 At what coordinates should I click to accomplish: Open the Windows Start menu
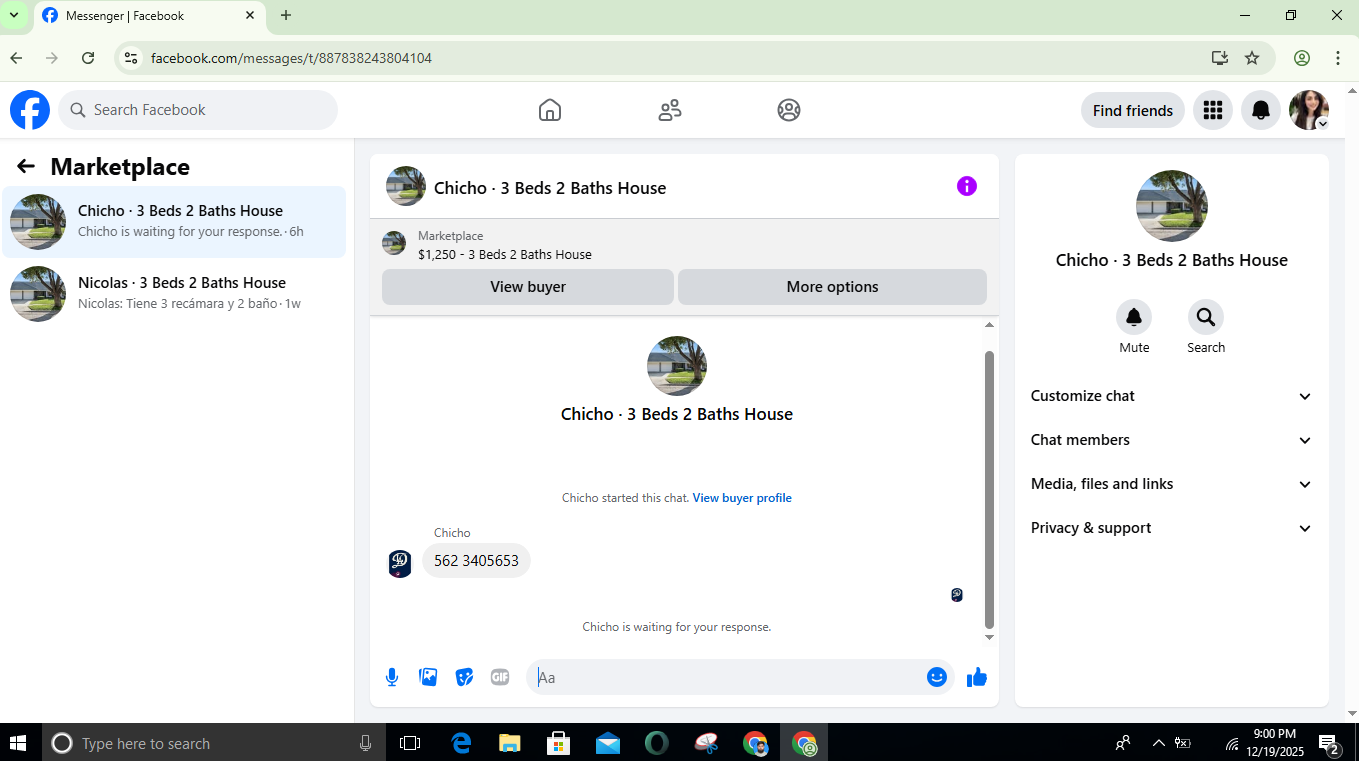pos(18,743)
